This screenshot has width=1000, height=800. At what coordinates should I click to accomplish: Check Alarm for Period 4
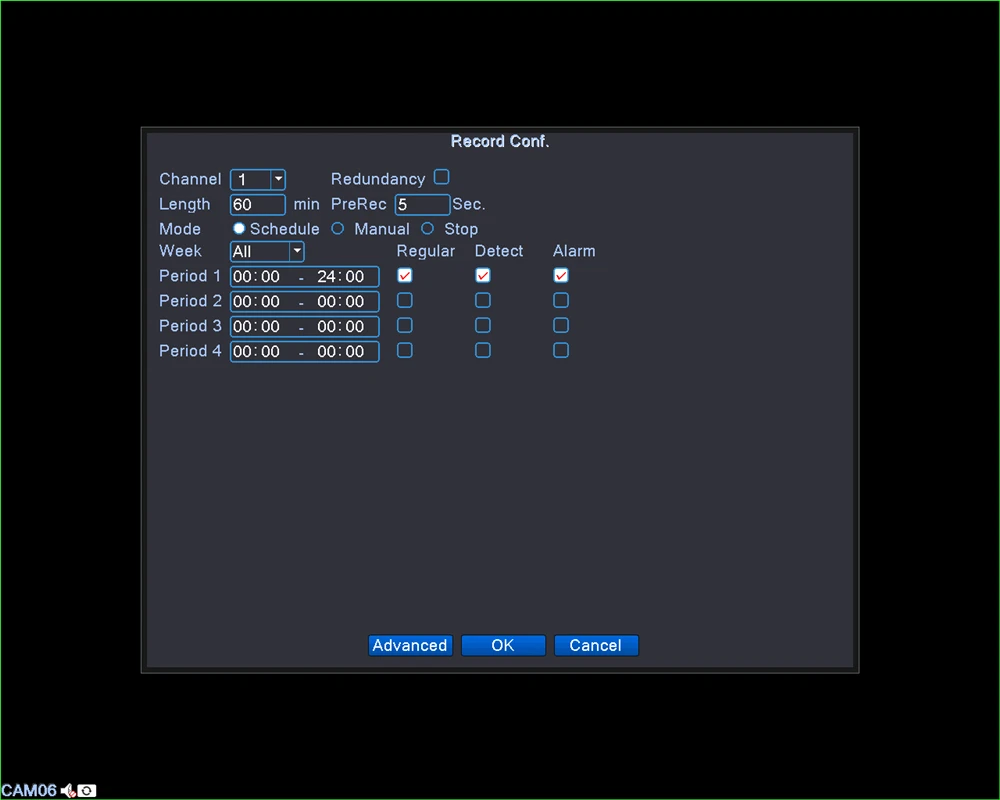pos(561,350)
